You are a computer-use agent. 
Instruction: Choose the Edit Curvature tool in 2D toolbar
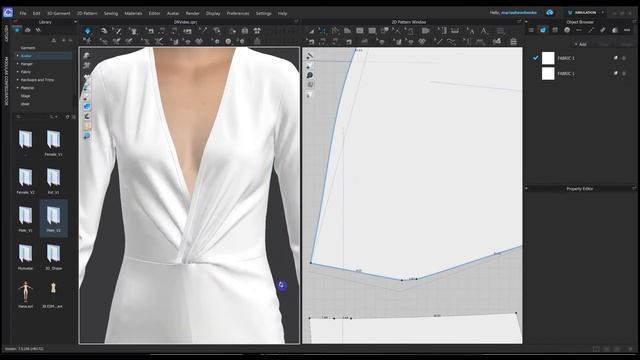335,31
